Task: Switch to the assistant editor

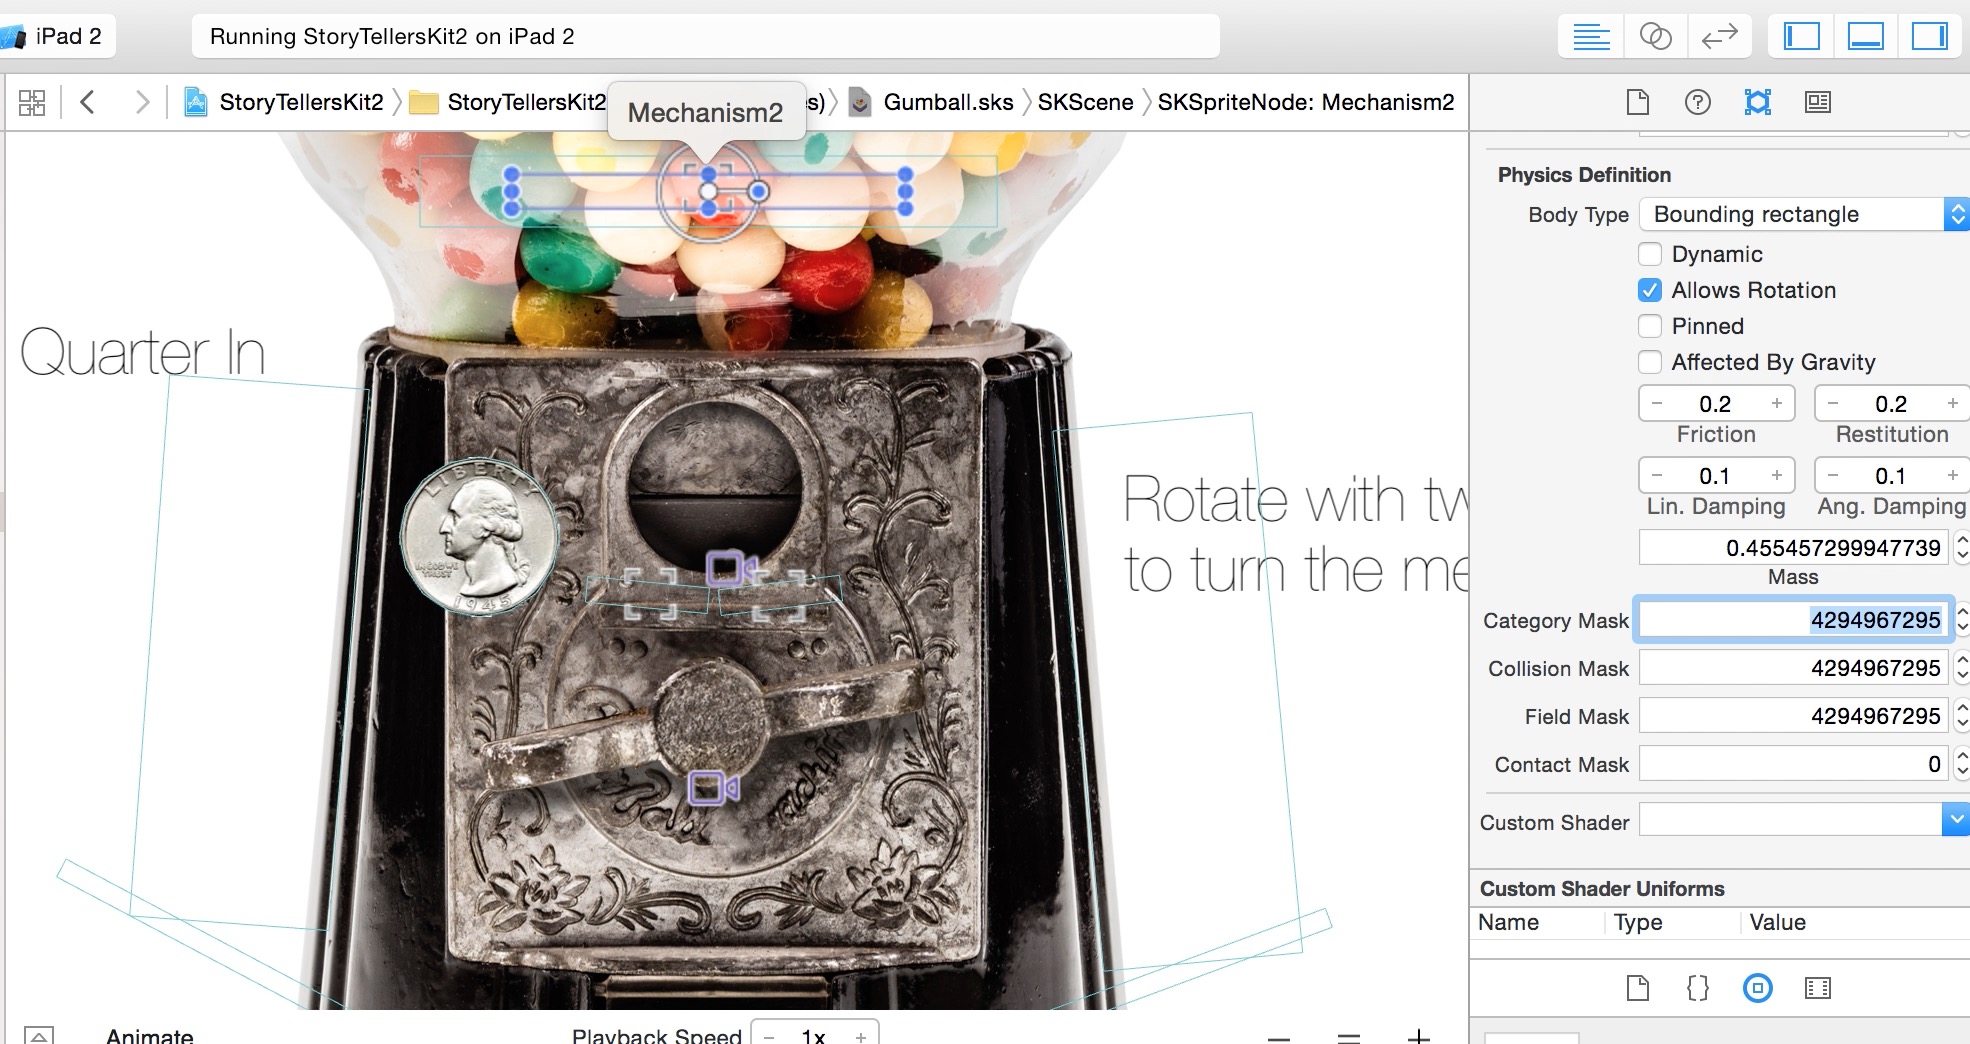Action: point(1655,37)
